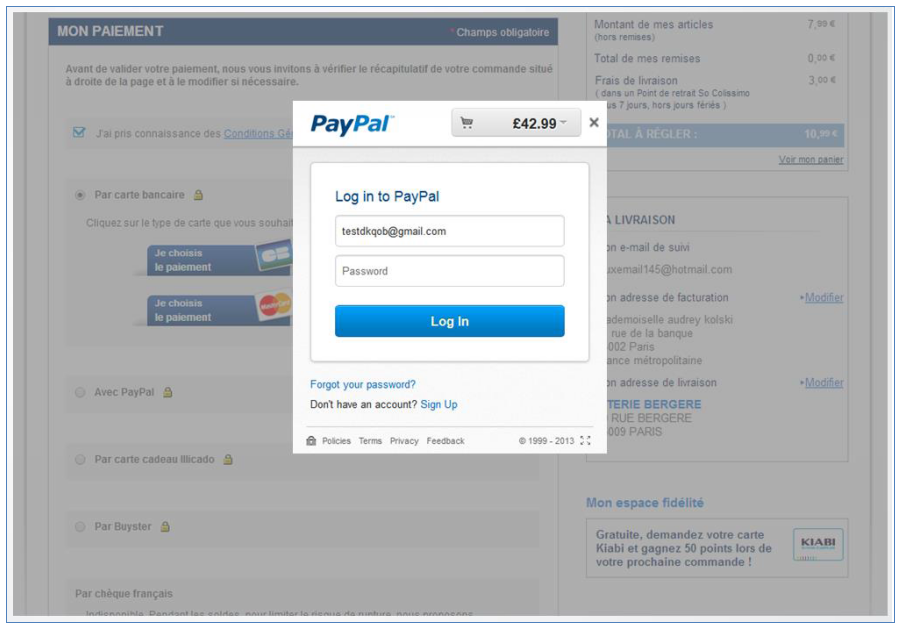The width and height of the screenshot is (898, 625).
Task: Open the Privacy footer link
Action: tap(404, 441)
